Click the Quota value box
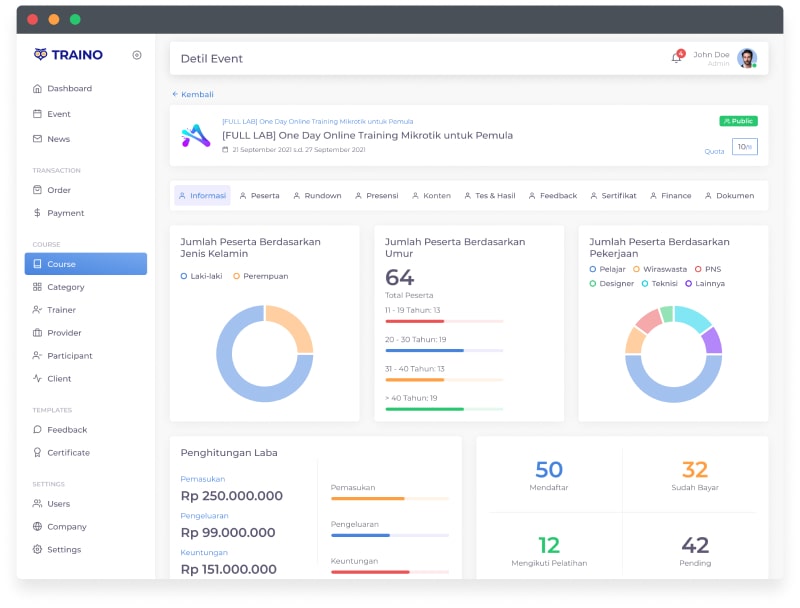Viewport: 800px width, 608px height. [744, 147]
